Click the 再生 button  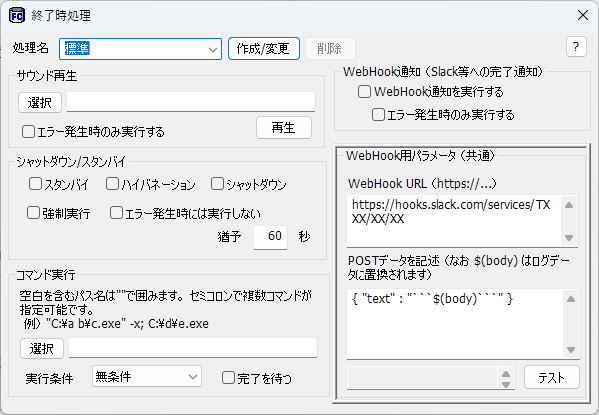point(283,128)
